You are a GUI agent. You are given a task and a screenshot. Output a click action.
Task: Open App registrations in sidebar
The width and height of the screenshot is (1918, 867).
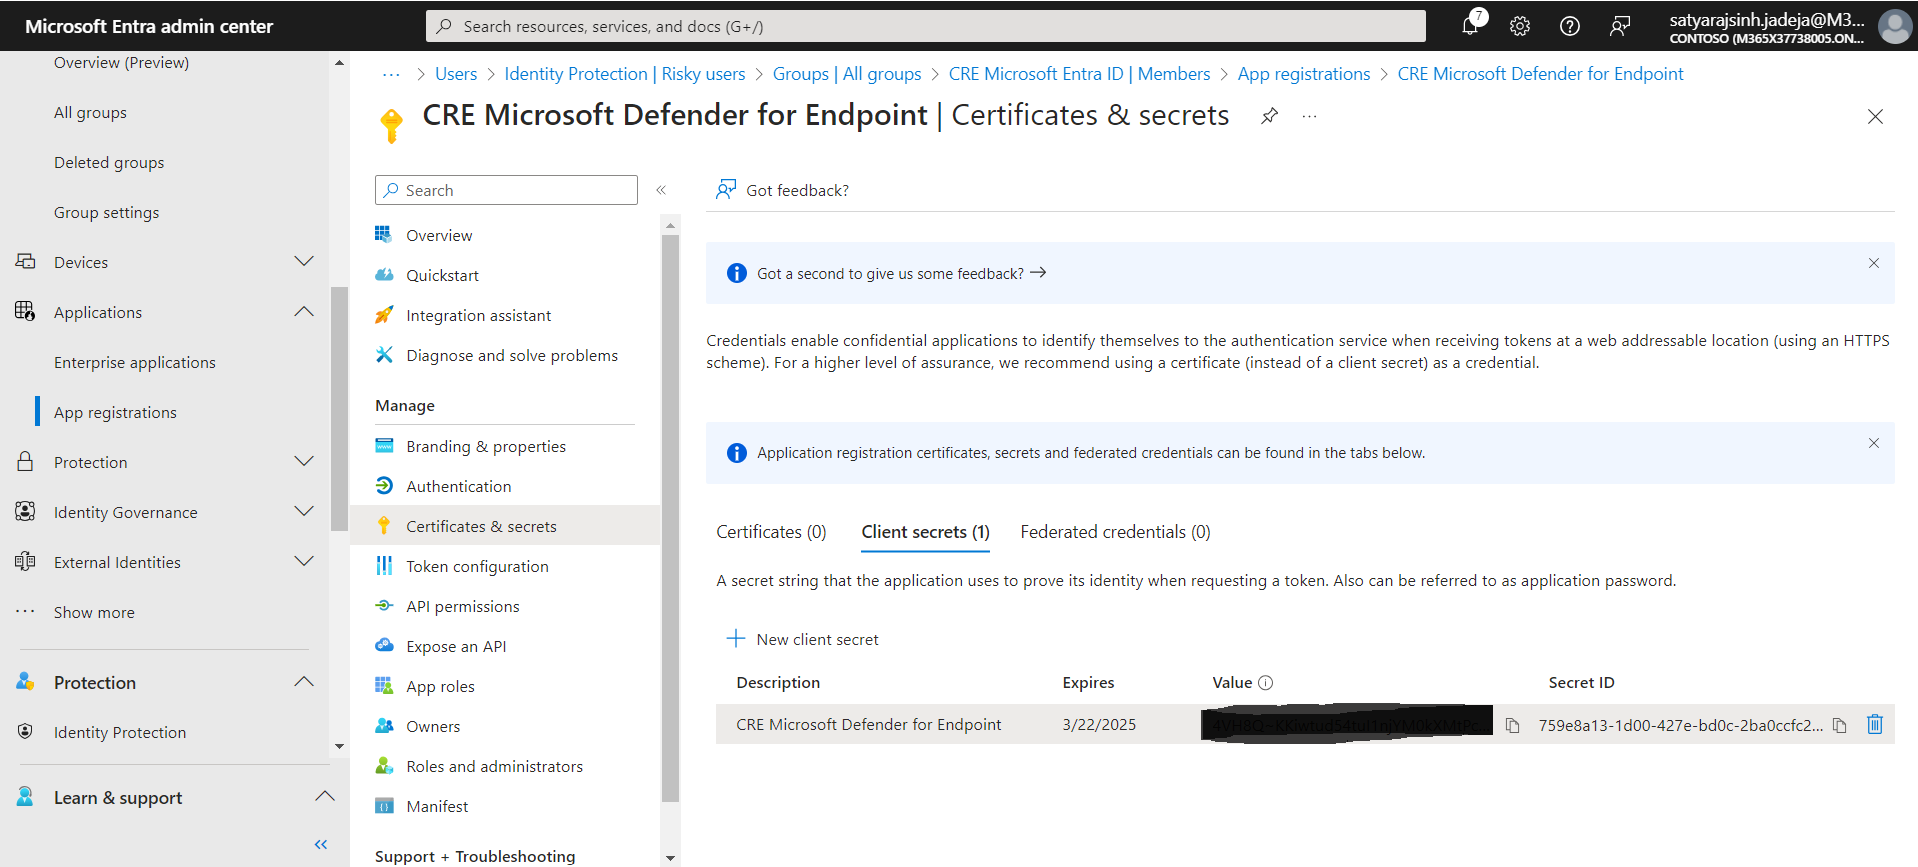pyautogui.click(x=115, y=412)
